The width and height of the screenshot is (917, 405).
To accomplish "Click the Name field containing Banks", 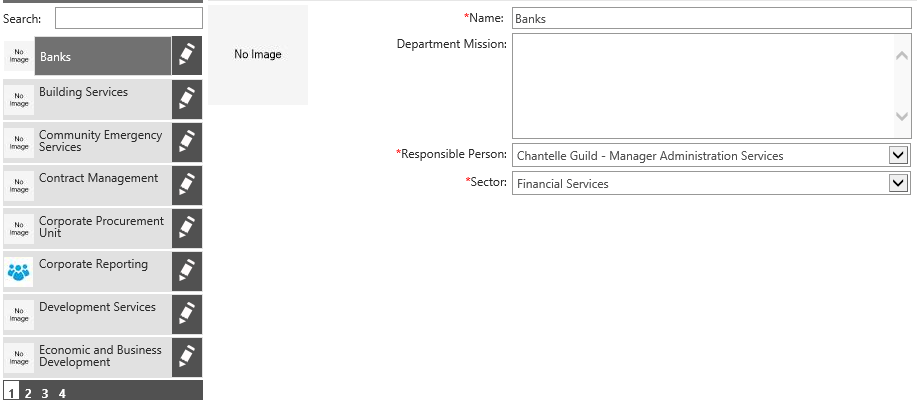I will click(710, 18).
